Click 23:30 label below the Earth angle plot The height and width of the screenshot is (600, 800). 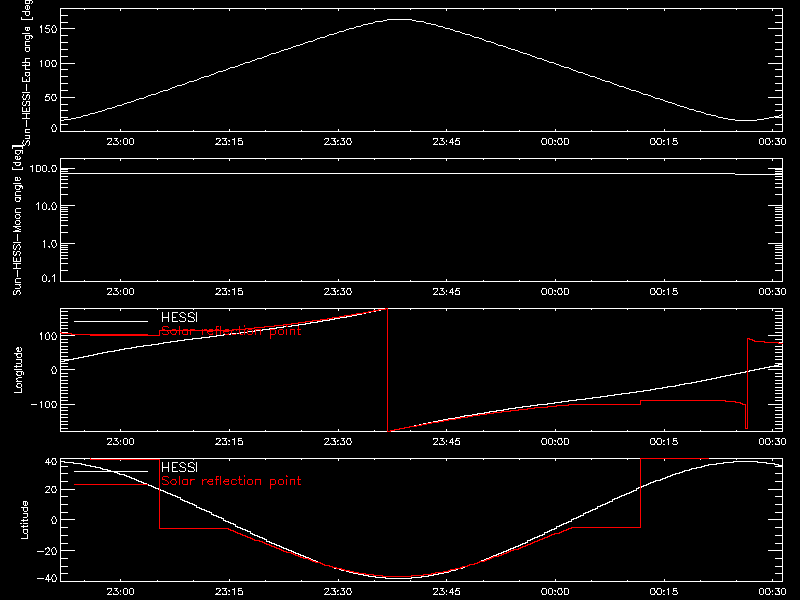point(338,142)
